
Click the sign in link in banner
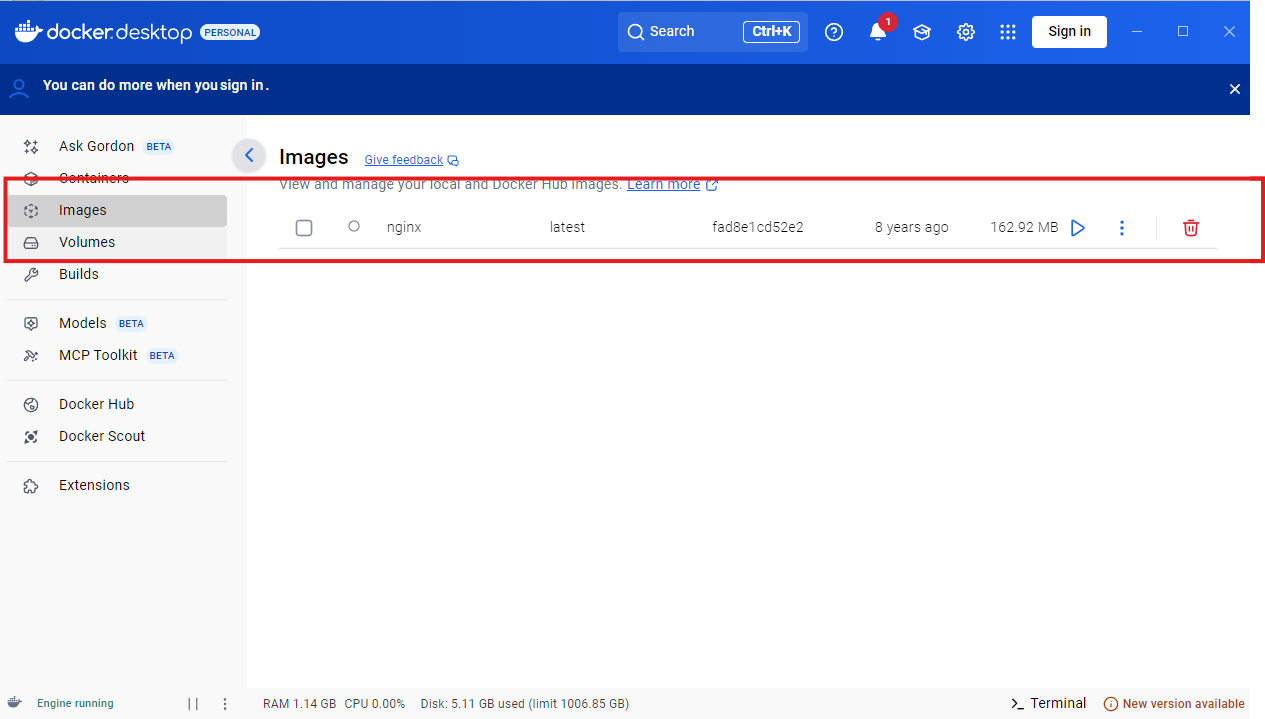coord(242,85)
